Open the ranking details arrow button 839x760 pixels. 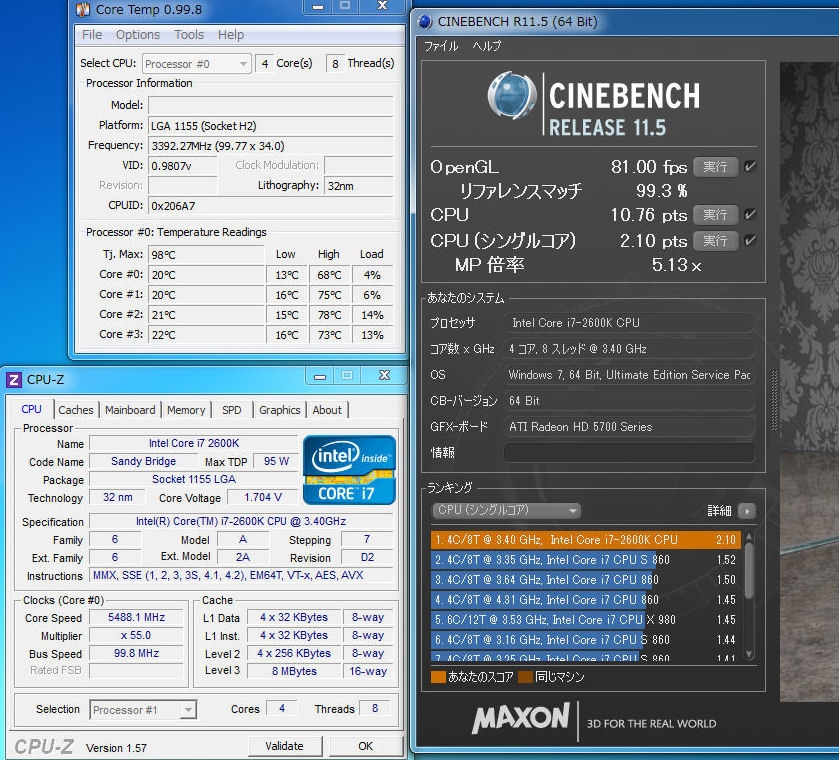[x=746, y=511]
